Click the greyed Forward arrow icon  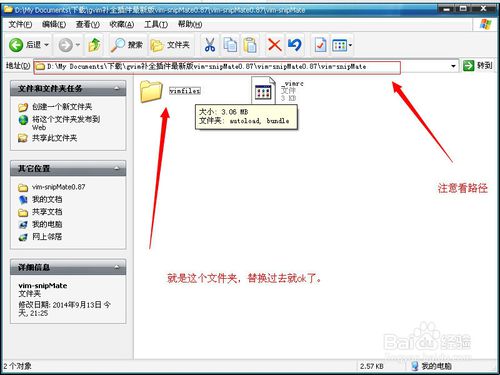(65, 45)
